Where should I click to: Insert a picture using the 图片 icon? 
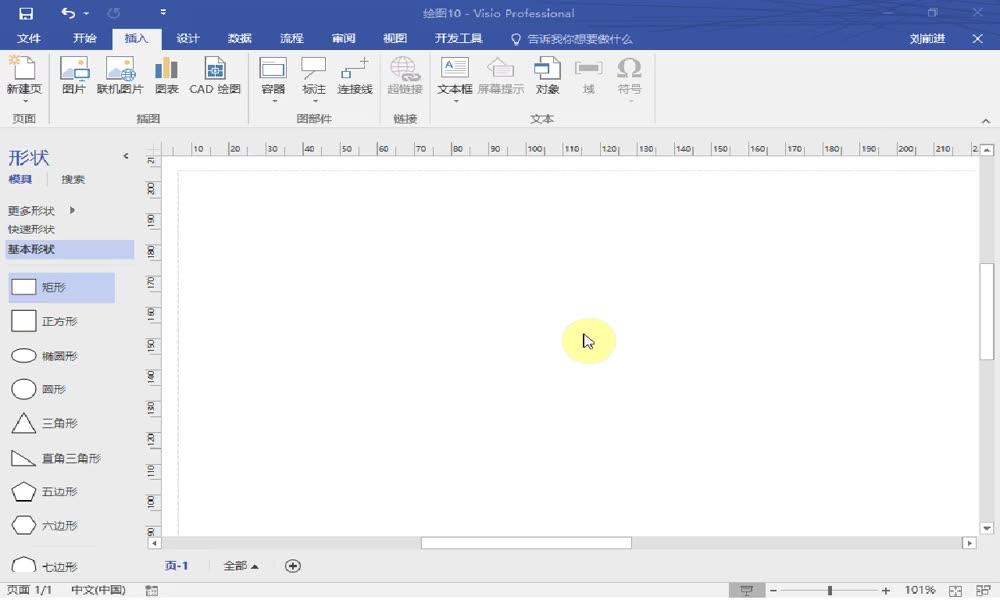click(75, 75)
